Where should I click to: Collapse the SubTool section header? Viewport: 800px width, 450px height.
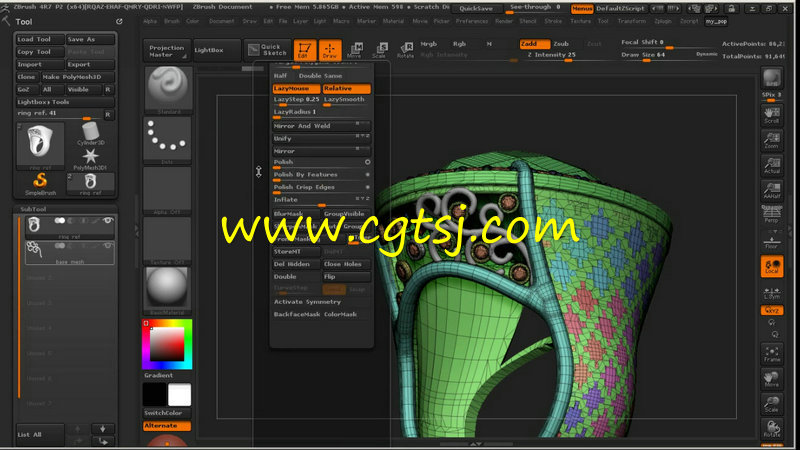[34, 209]
